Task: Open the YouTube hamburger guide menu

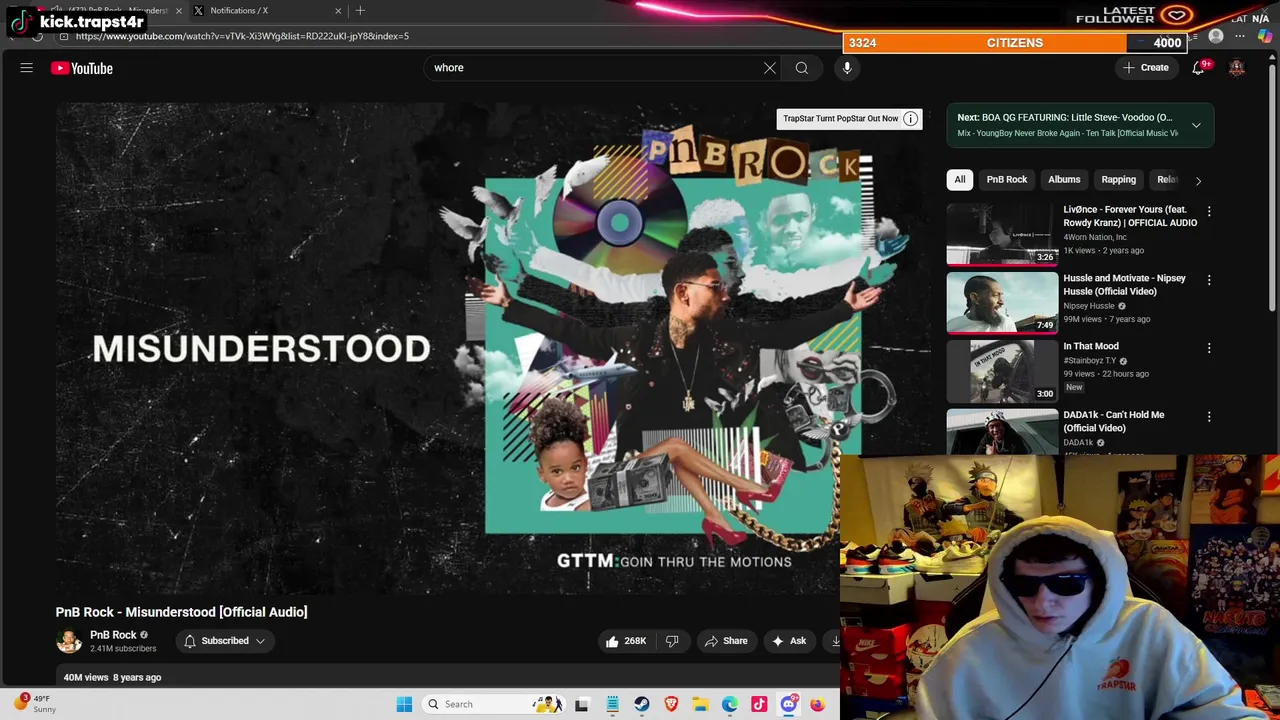Action: pos(27,68)
